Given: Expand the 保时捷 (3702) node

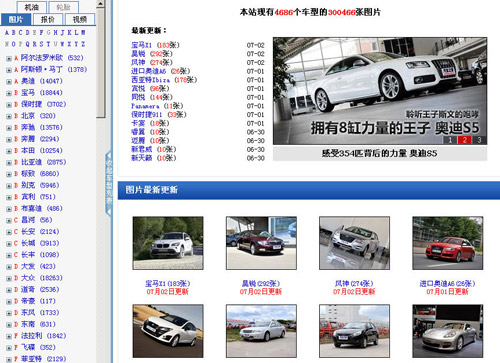Looking at the screenshot, I should [x=9, y=105].
